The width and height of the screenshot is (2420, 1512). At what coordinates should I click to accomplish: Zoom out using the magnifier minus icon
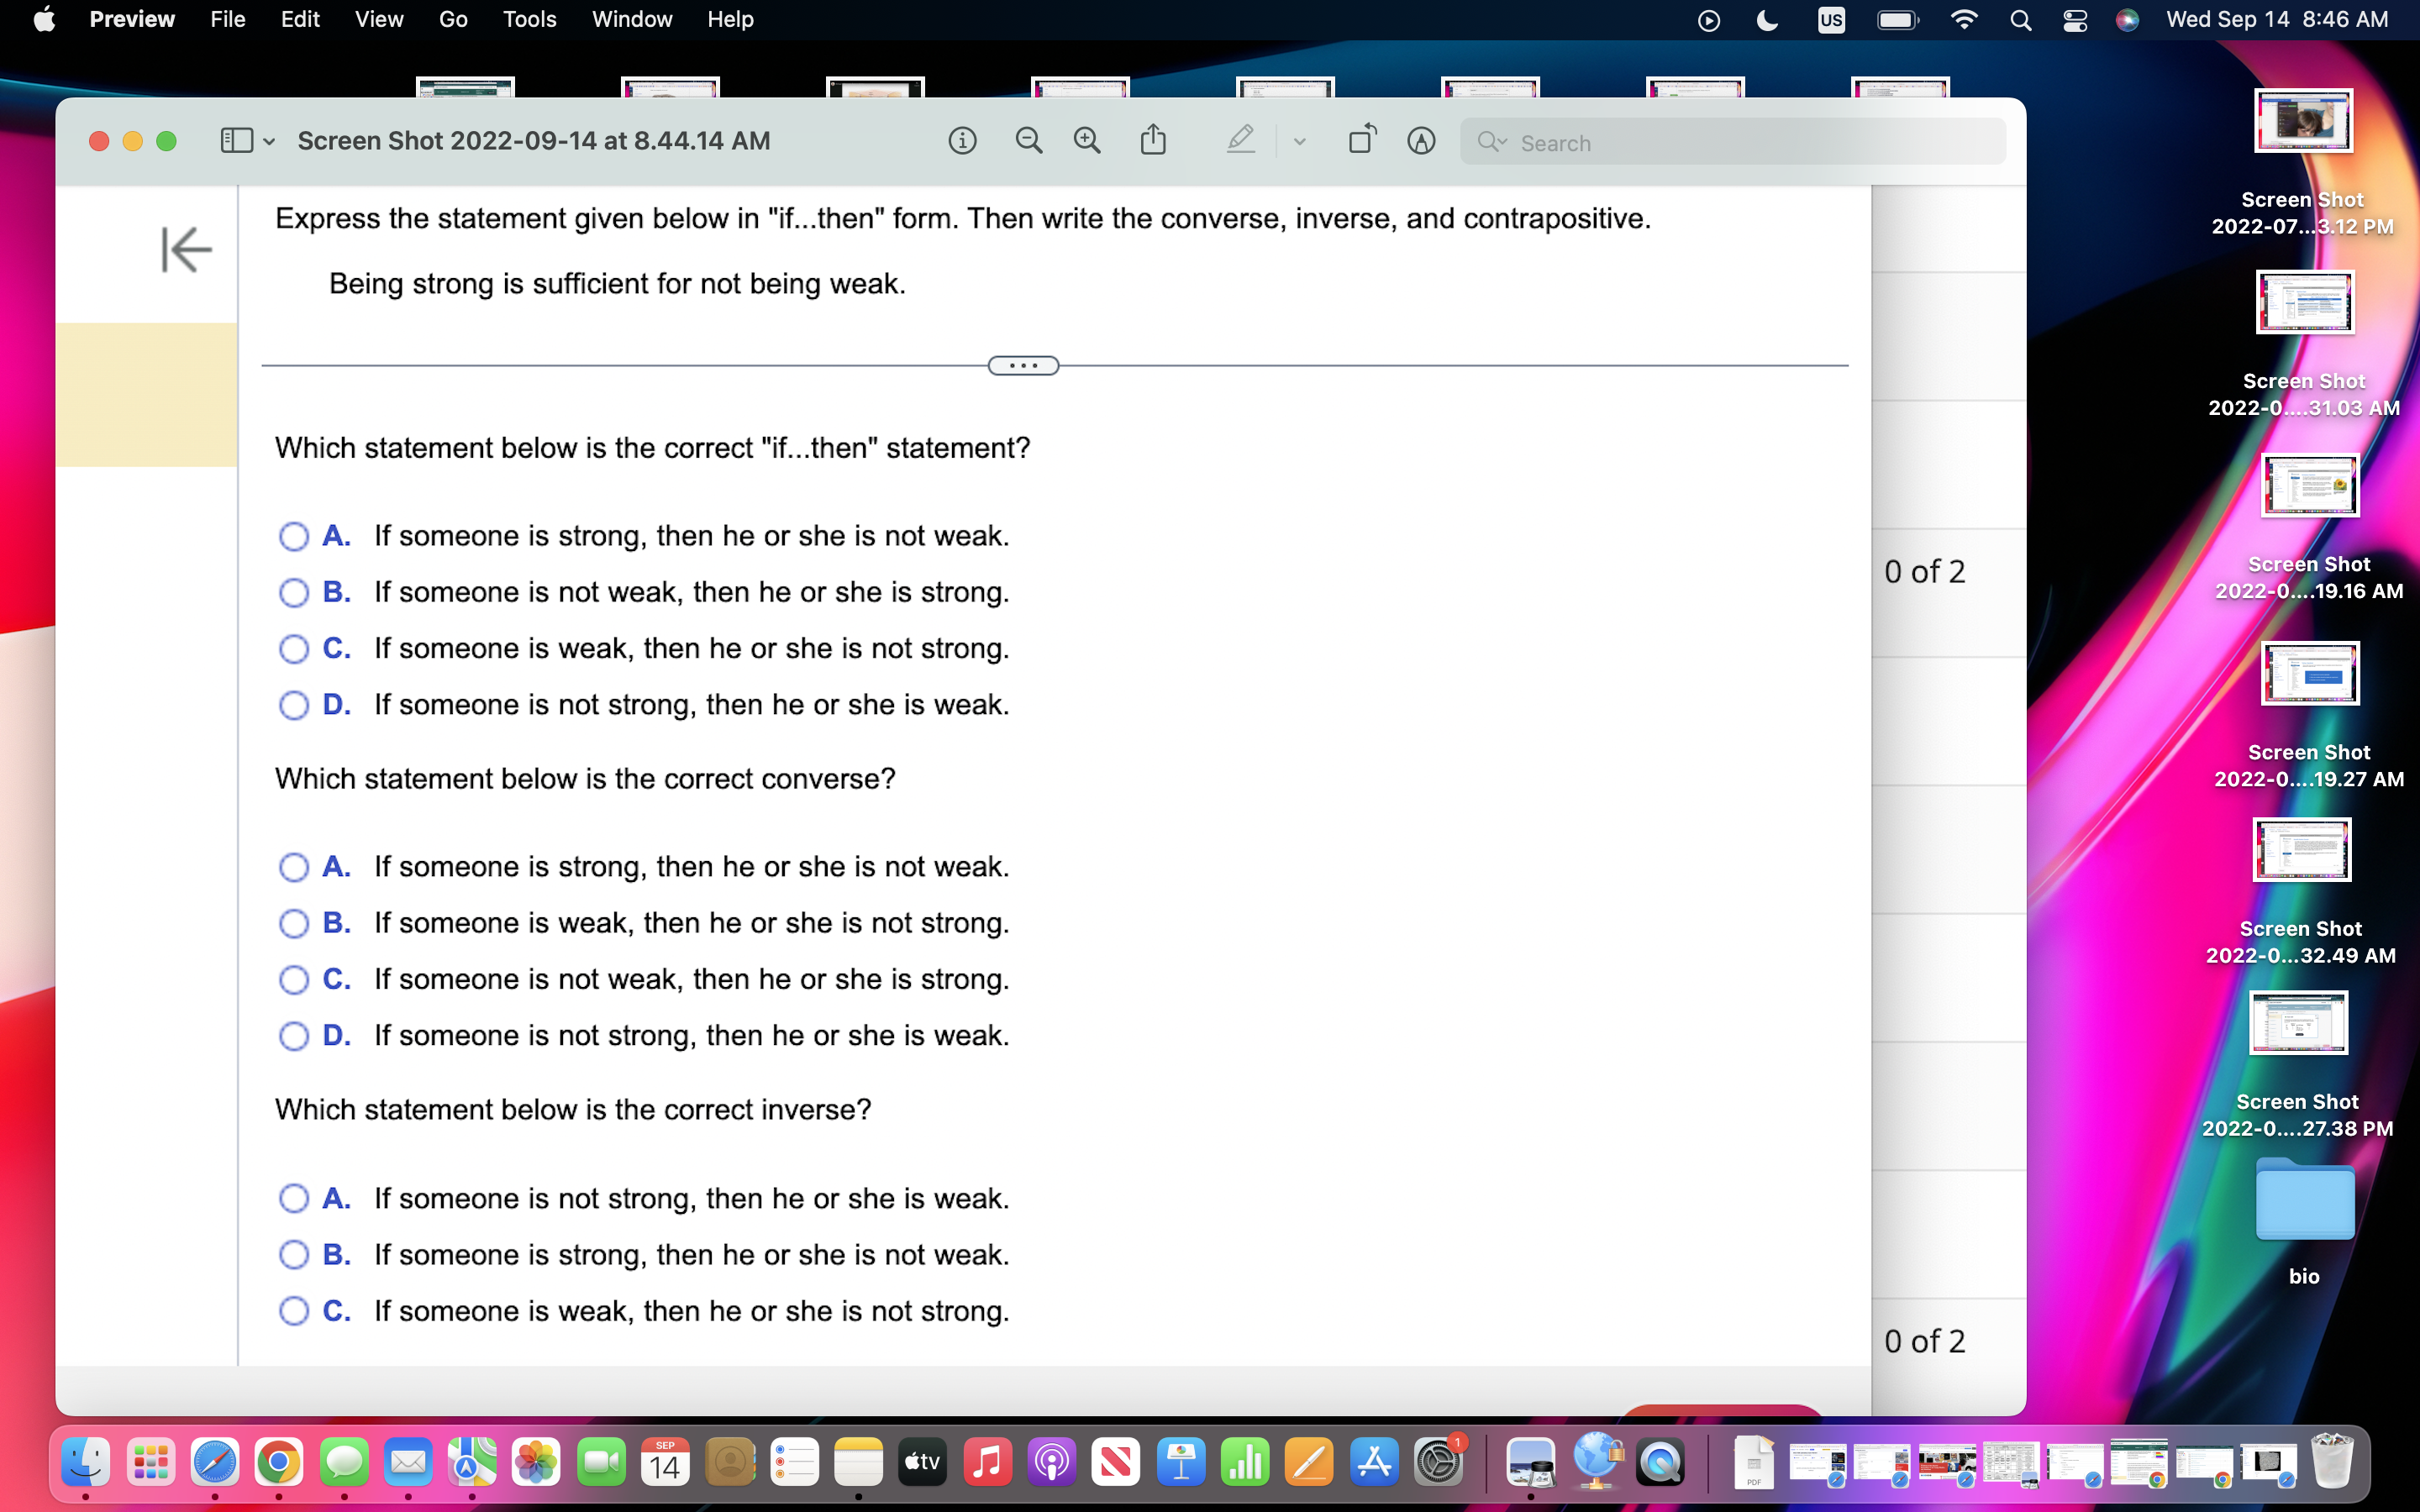[1029, 140]
